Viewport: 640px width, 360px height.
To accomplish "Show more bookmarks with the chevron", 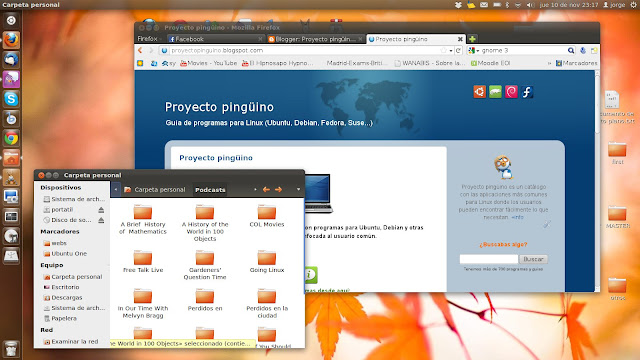I will point(549,63).
